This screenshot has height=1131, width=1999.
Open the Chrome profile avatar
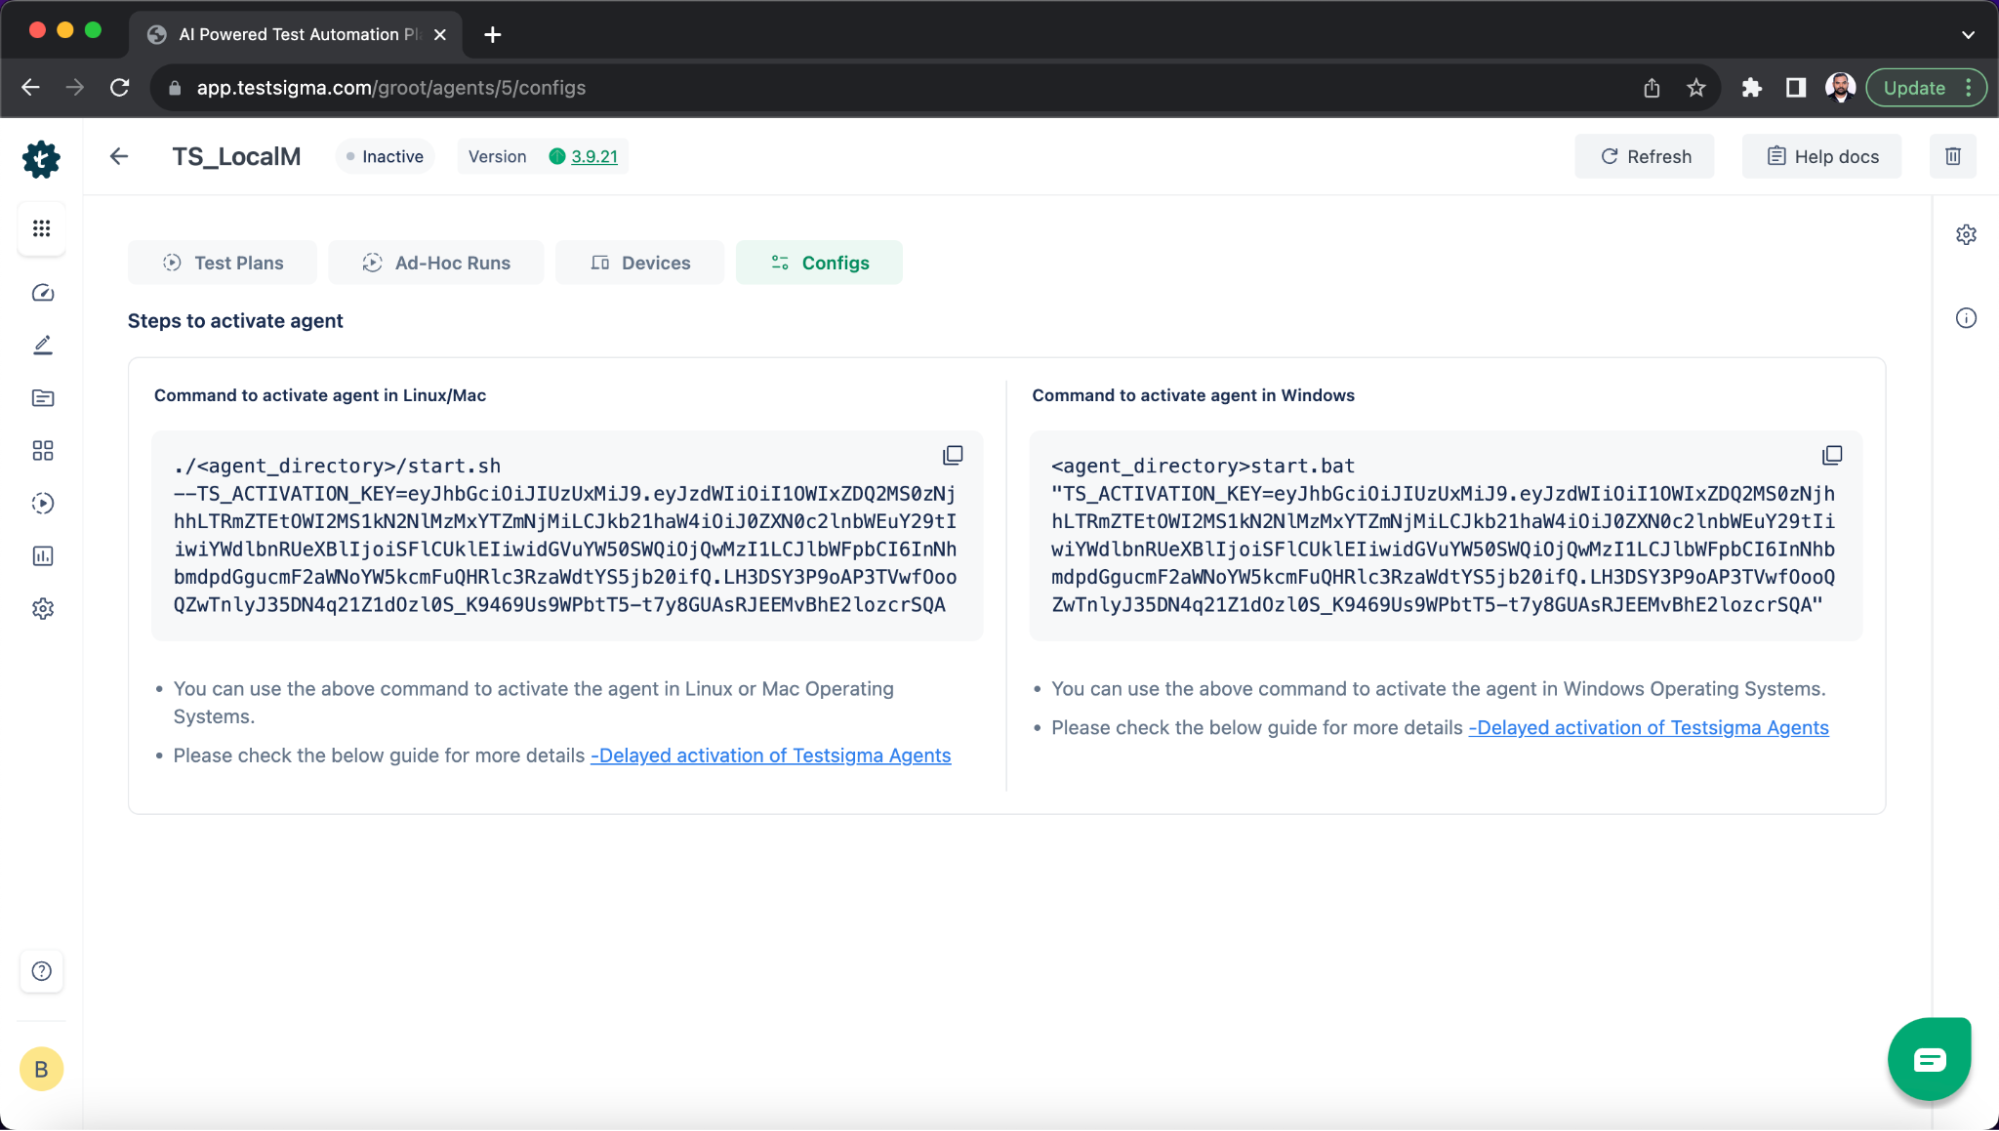tap(1840, 88)
